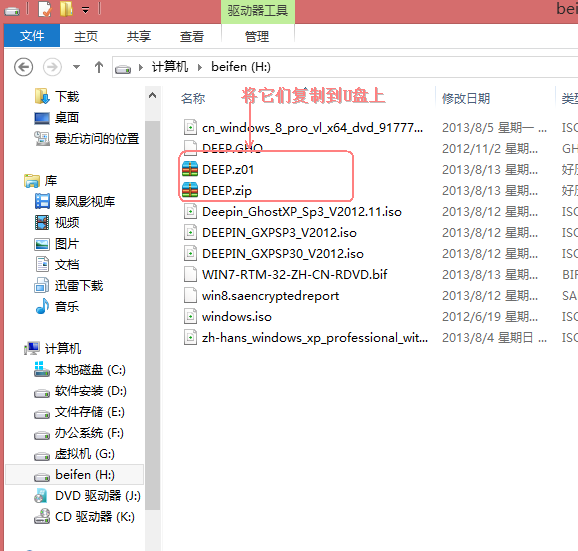The width and height of the screenshot is (578, 551).
Task: Open recent locations dropdown arrow
Action: pyautogui.click(x=76, y=67)
